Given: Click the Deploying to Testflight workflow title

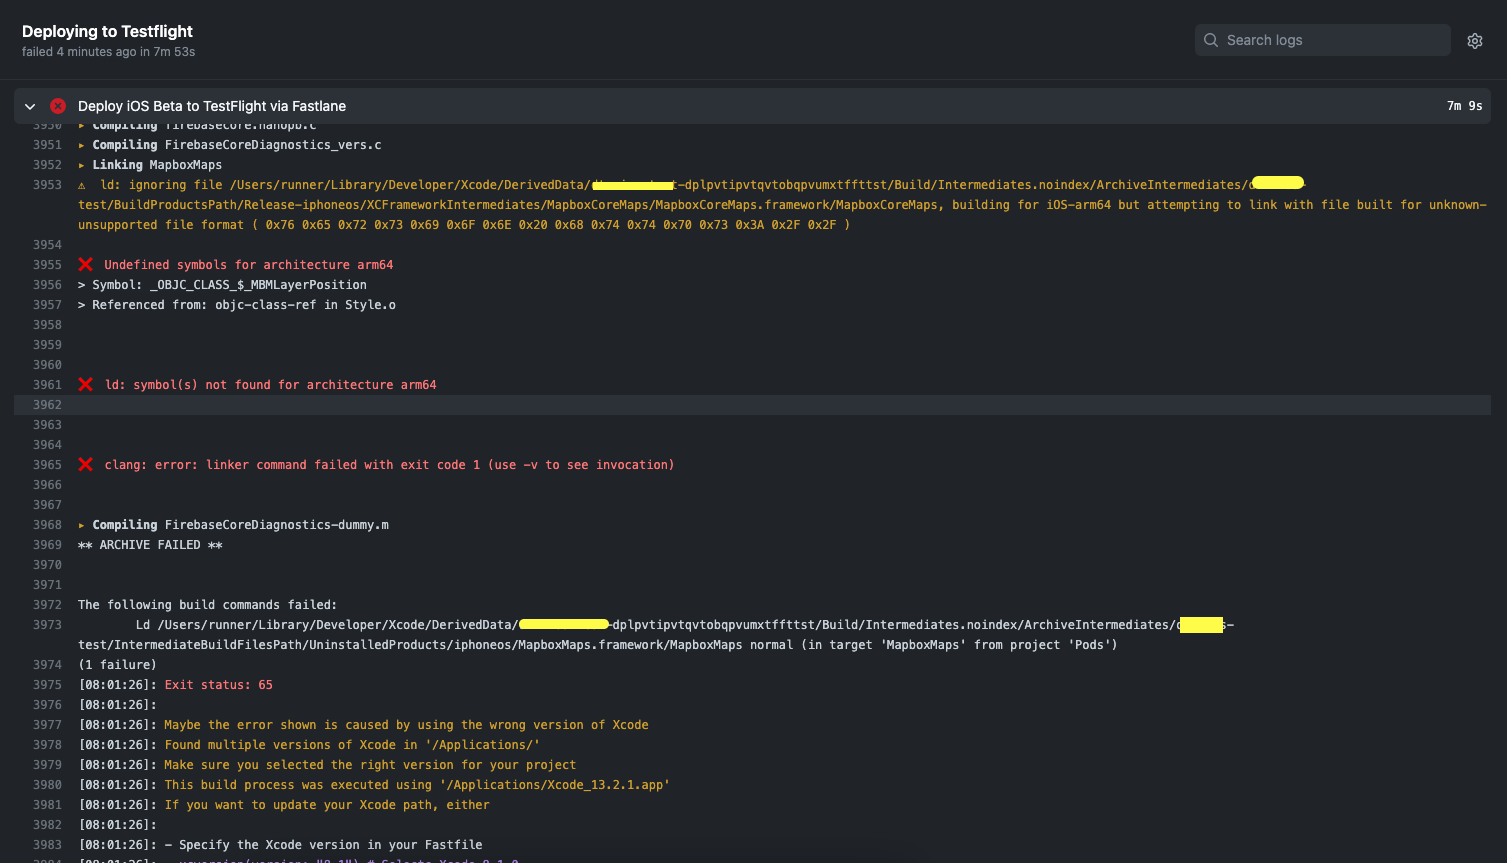Looking at the screenshot, I should pyautogui.click(x=107, y=31).
